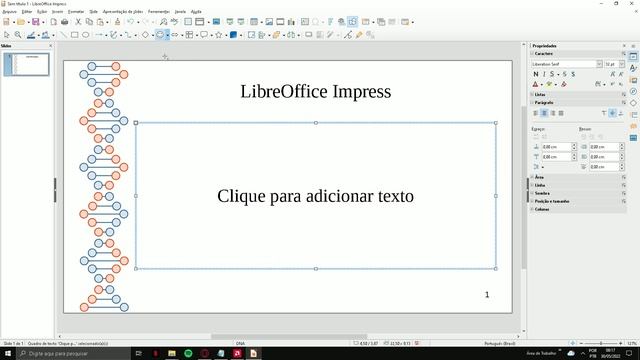This screenshot has height=360, width=640.
Task: Expand the Posição e tamanho section
Action: (532, 201)
